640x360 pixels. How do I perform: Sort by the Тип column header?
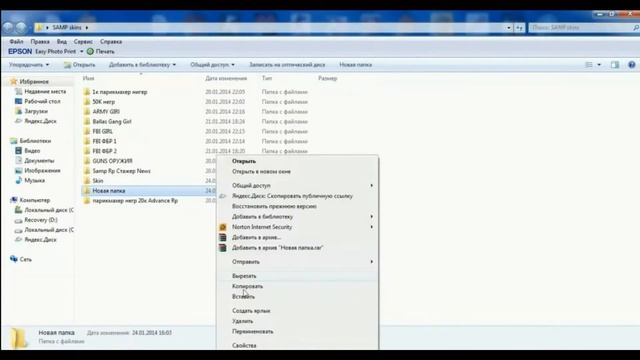[267, 78]
